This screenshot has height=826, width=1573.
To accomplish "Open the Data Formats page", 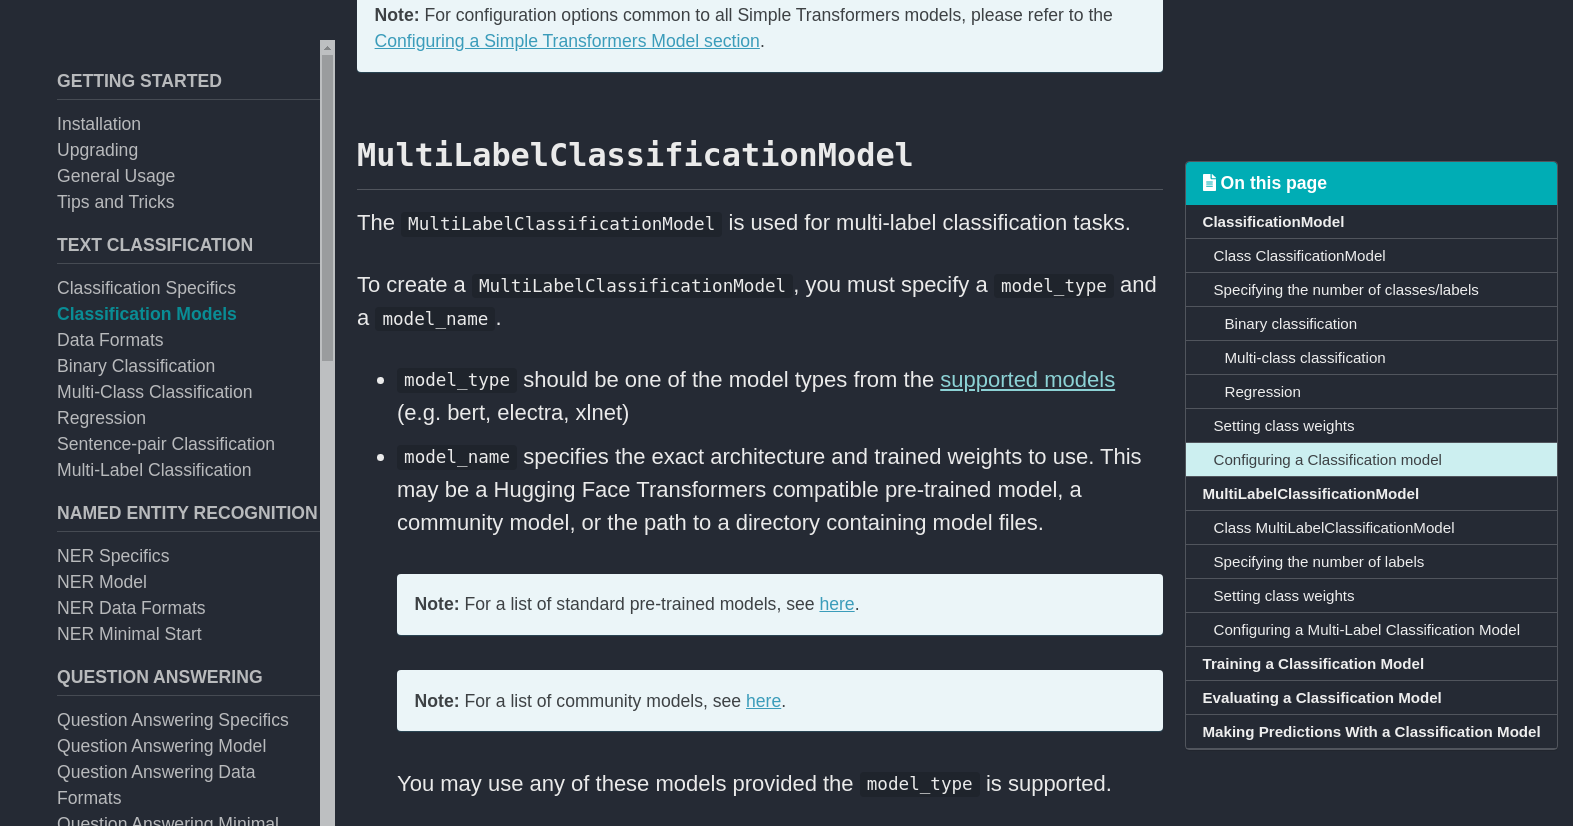I will tap(110, 340).
